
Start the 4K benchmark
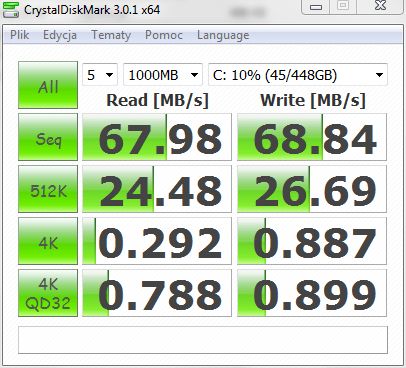pos(48,241)
